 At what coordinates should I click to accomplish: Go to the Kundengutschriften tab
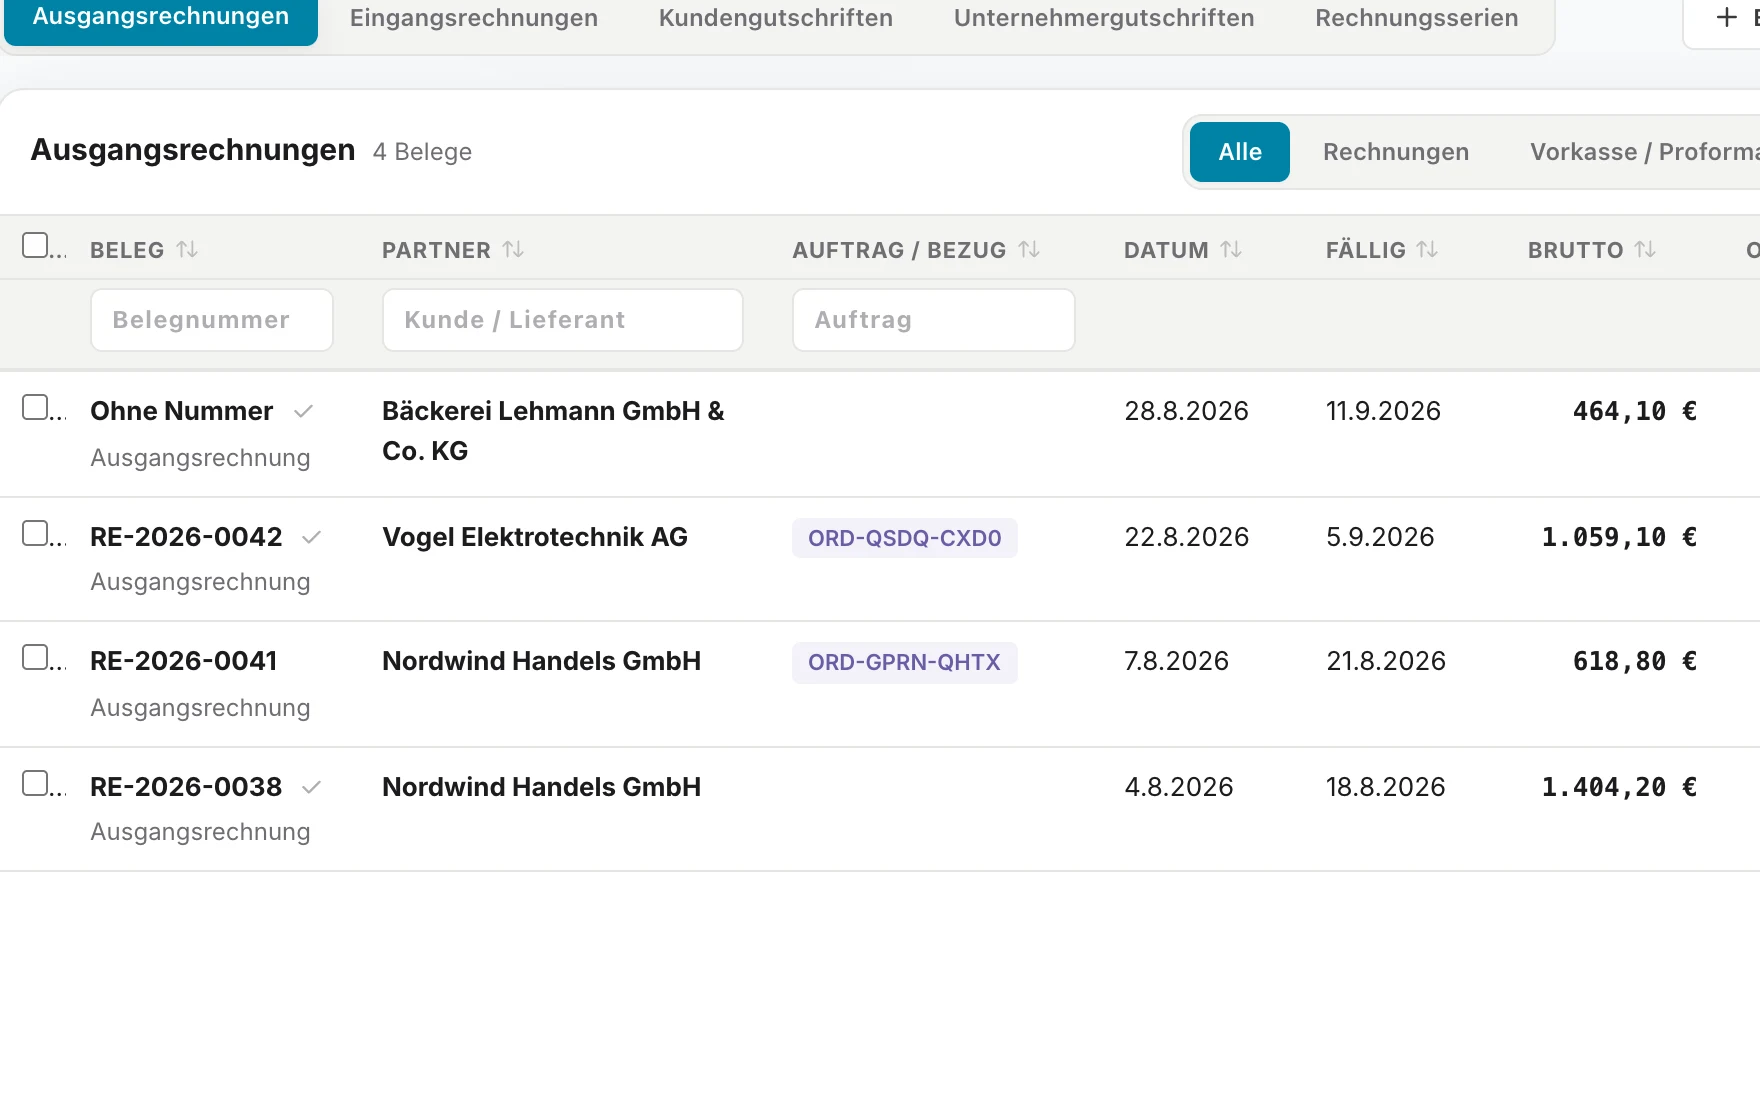click(x=776, y=18)
